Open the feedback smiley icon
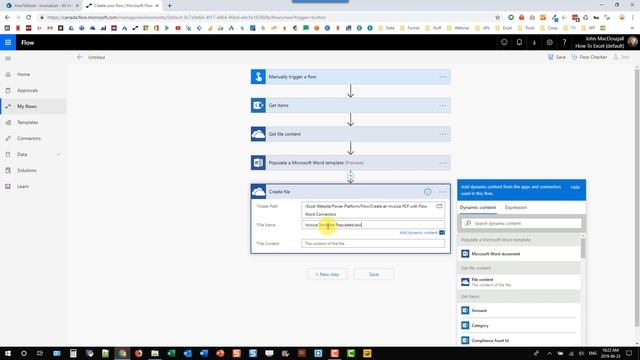The image size is (640, 360). [x=504, y=42]
